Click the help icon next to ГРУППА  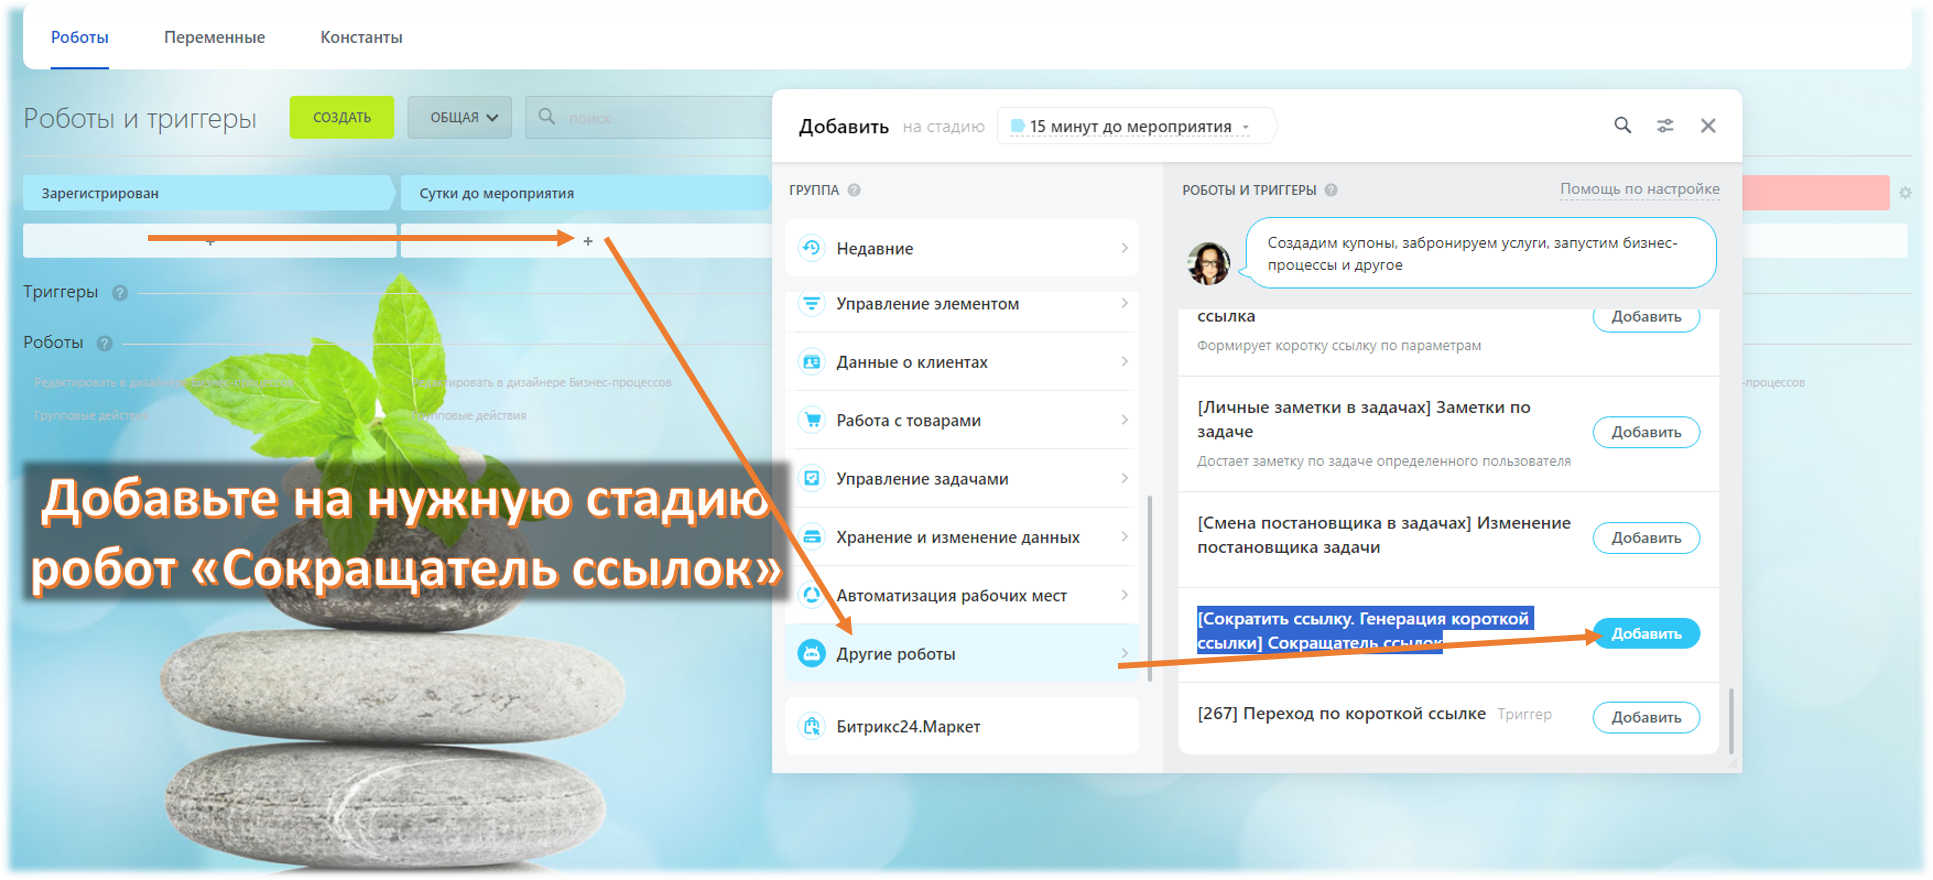[854, 190]
